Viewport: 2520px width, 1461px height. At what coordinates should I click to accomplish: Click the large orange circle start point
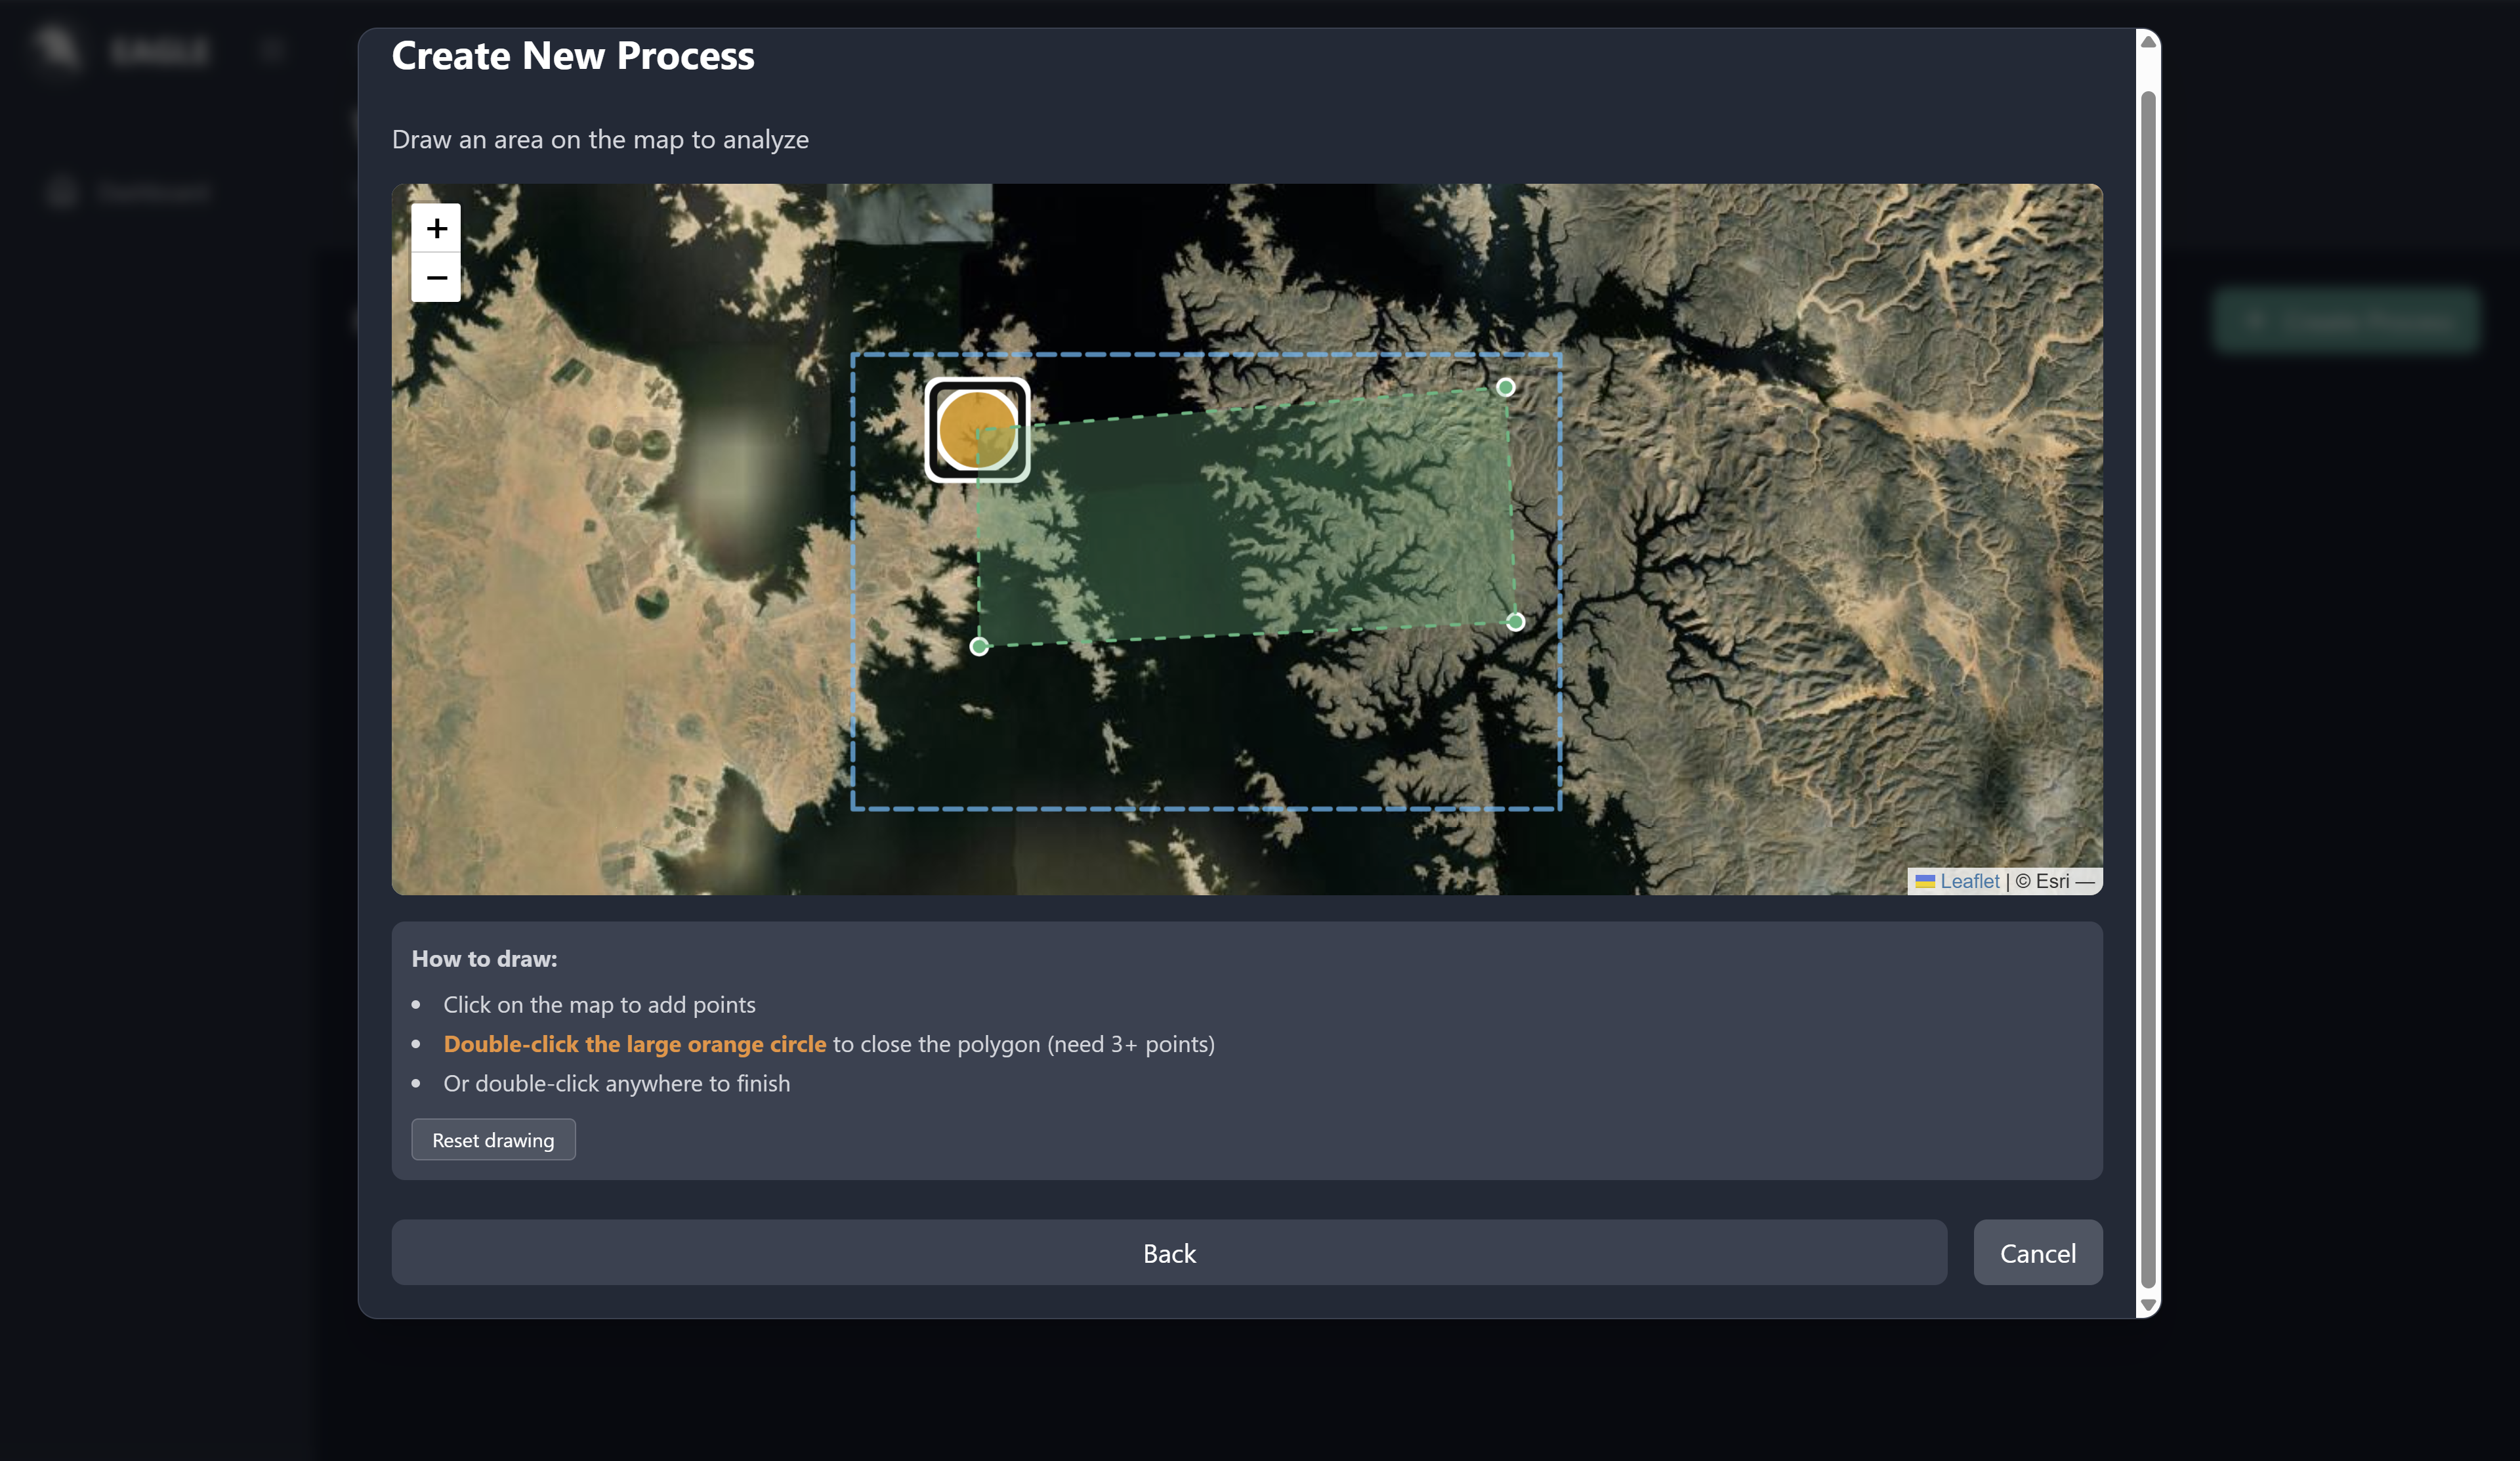click(977, 430)
